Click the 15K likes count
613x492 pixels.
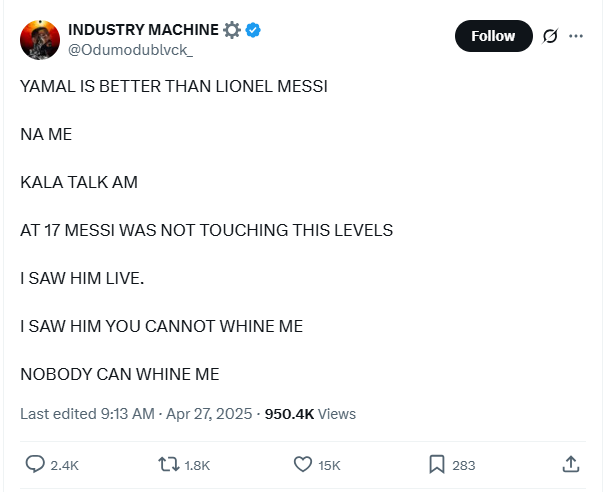[x=330, y=465]
